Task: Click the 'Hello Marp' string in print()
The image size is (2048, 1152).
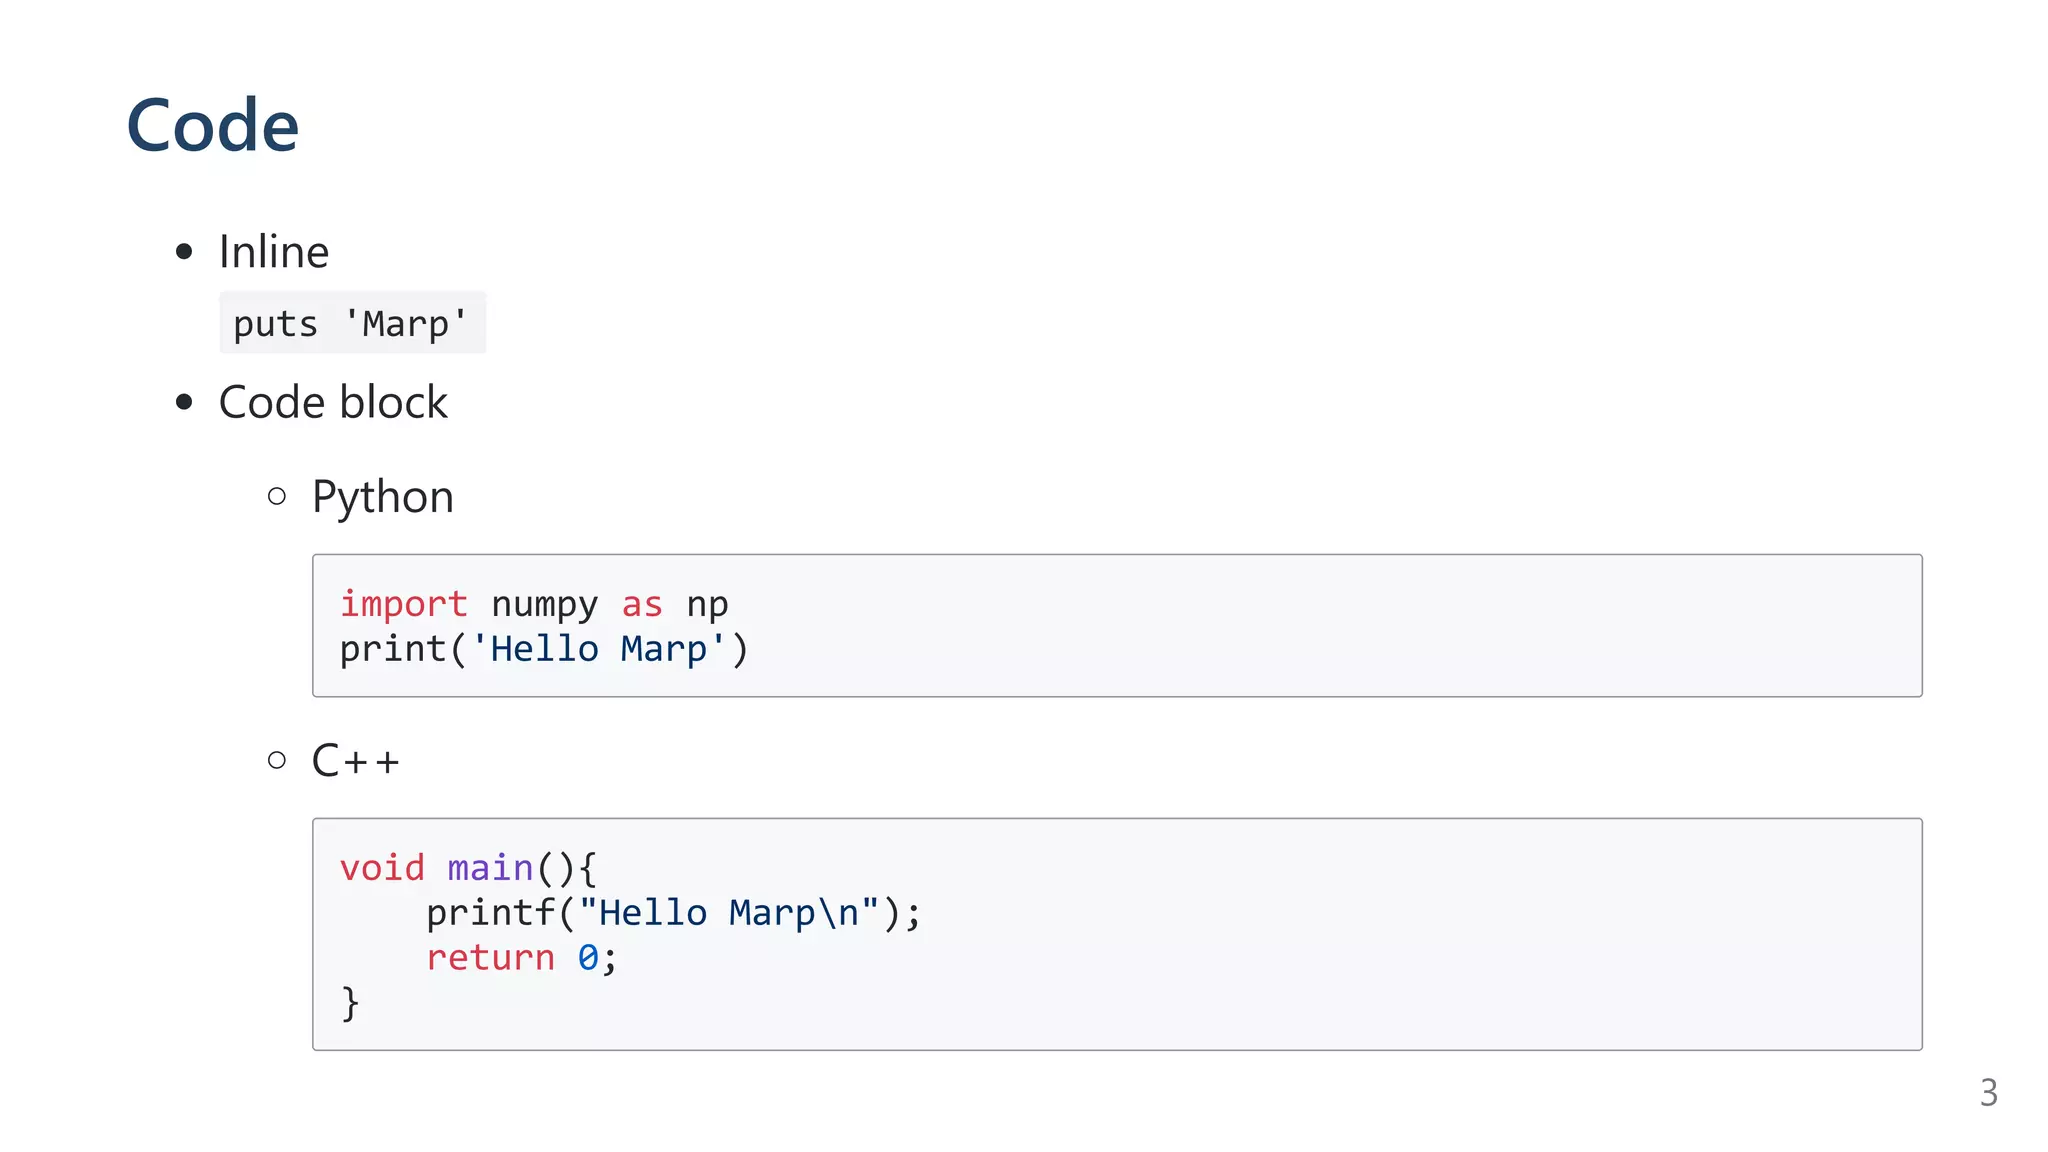Action: pos(598,649)
